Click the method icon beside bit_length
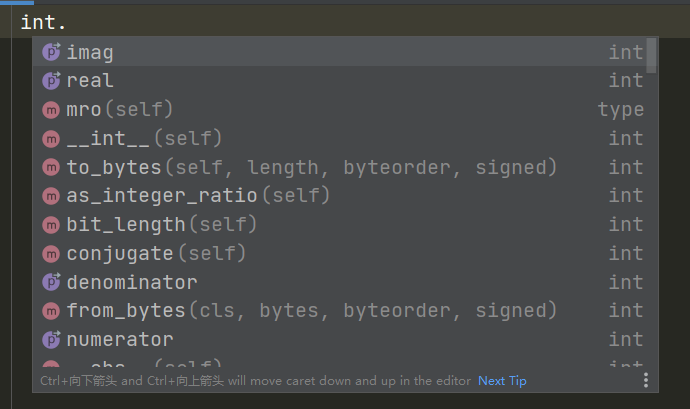Screen dimensions: 690x409 [x=51, y=225]
